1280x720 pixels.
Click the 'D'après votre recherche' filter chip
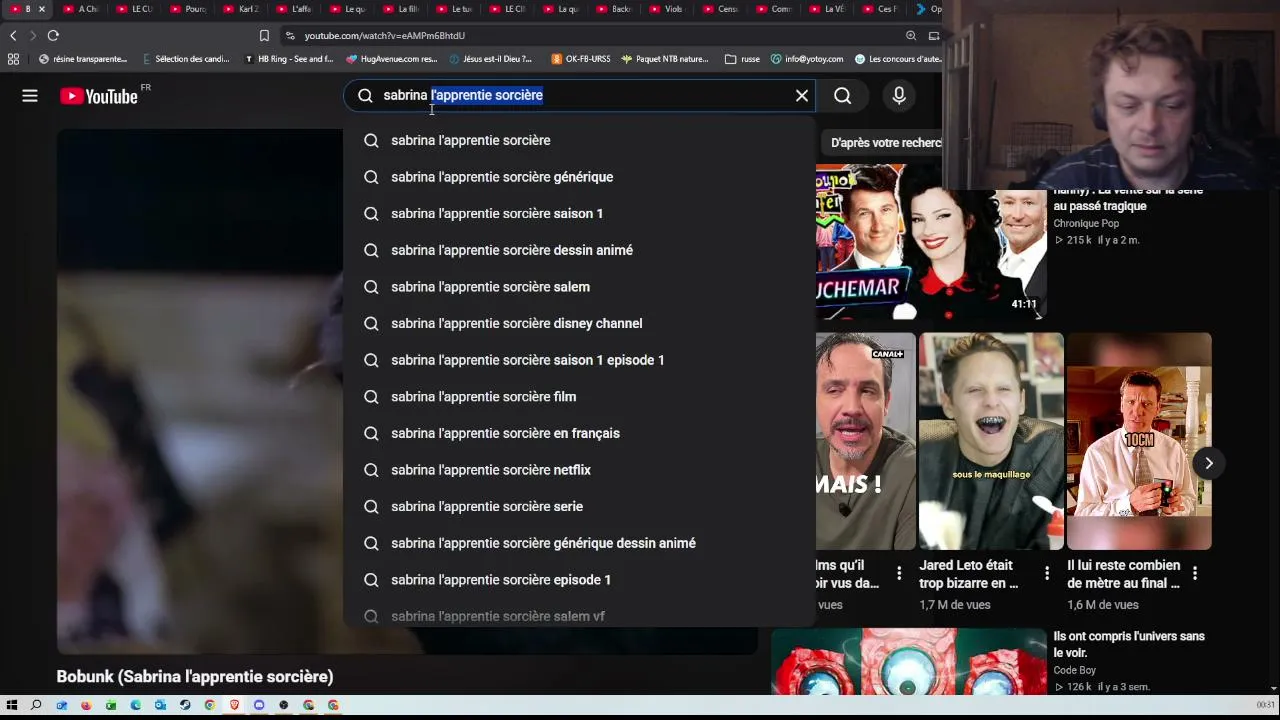tap(884, 143)
